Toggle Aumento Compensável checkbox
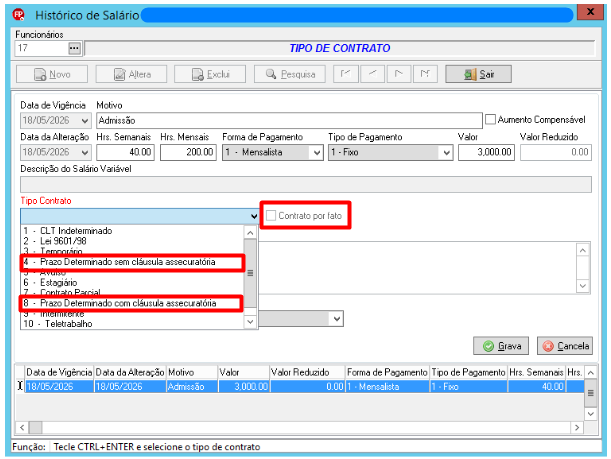The image size is (611, 459). click(490, 119)
